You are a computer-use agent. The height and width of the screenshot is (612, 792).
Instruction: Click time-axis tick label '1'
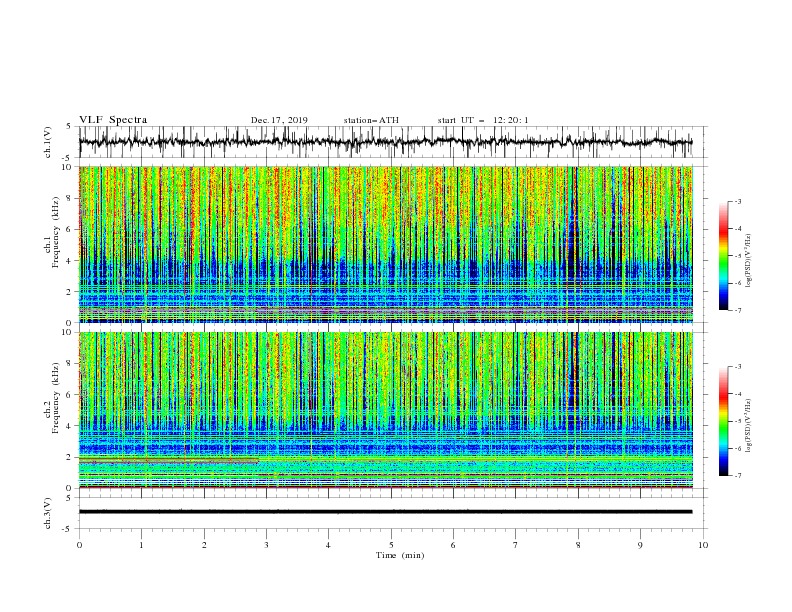[141, 545]
